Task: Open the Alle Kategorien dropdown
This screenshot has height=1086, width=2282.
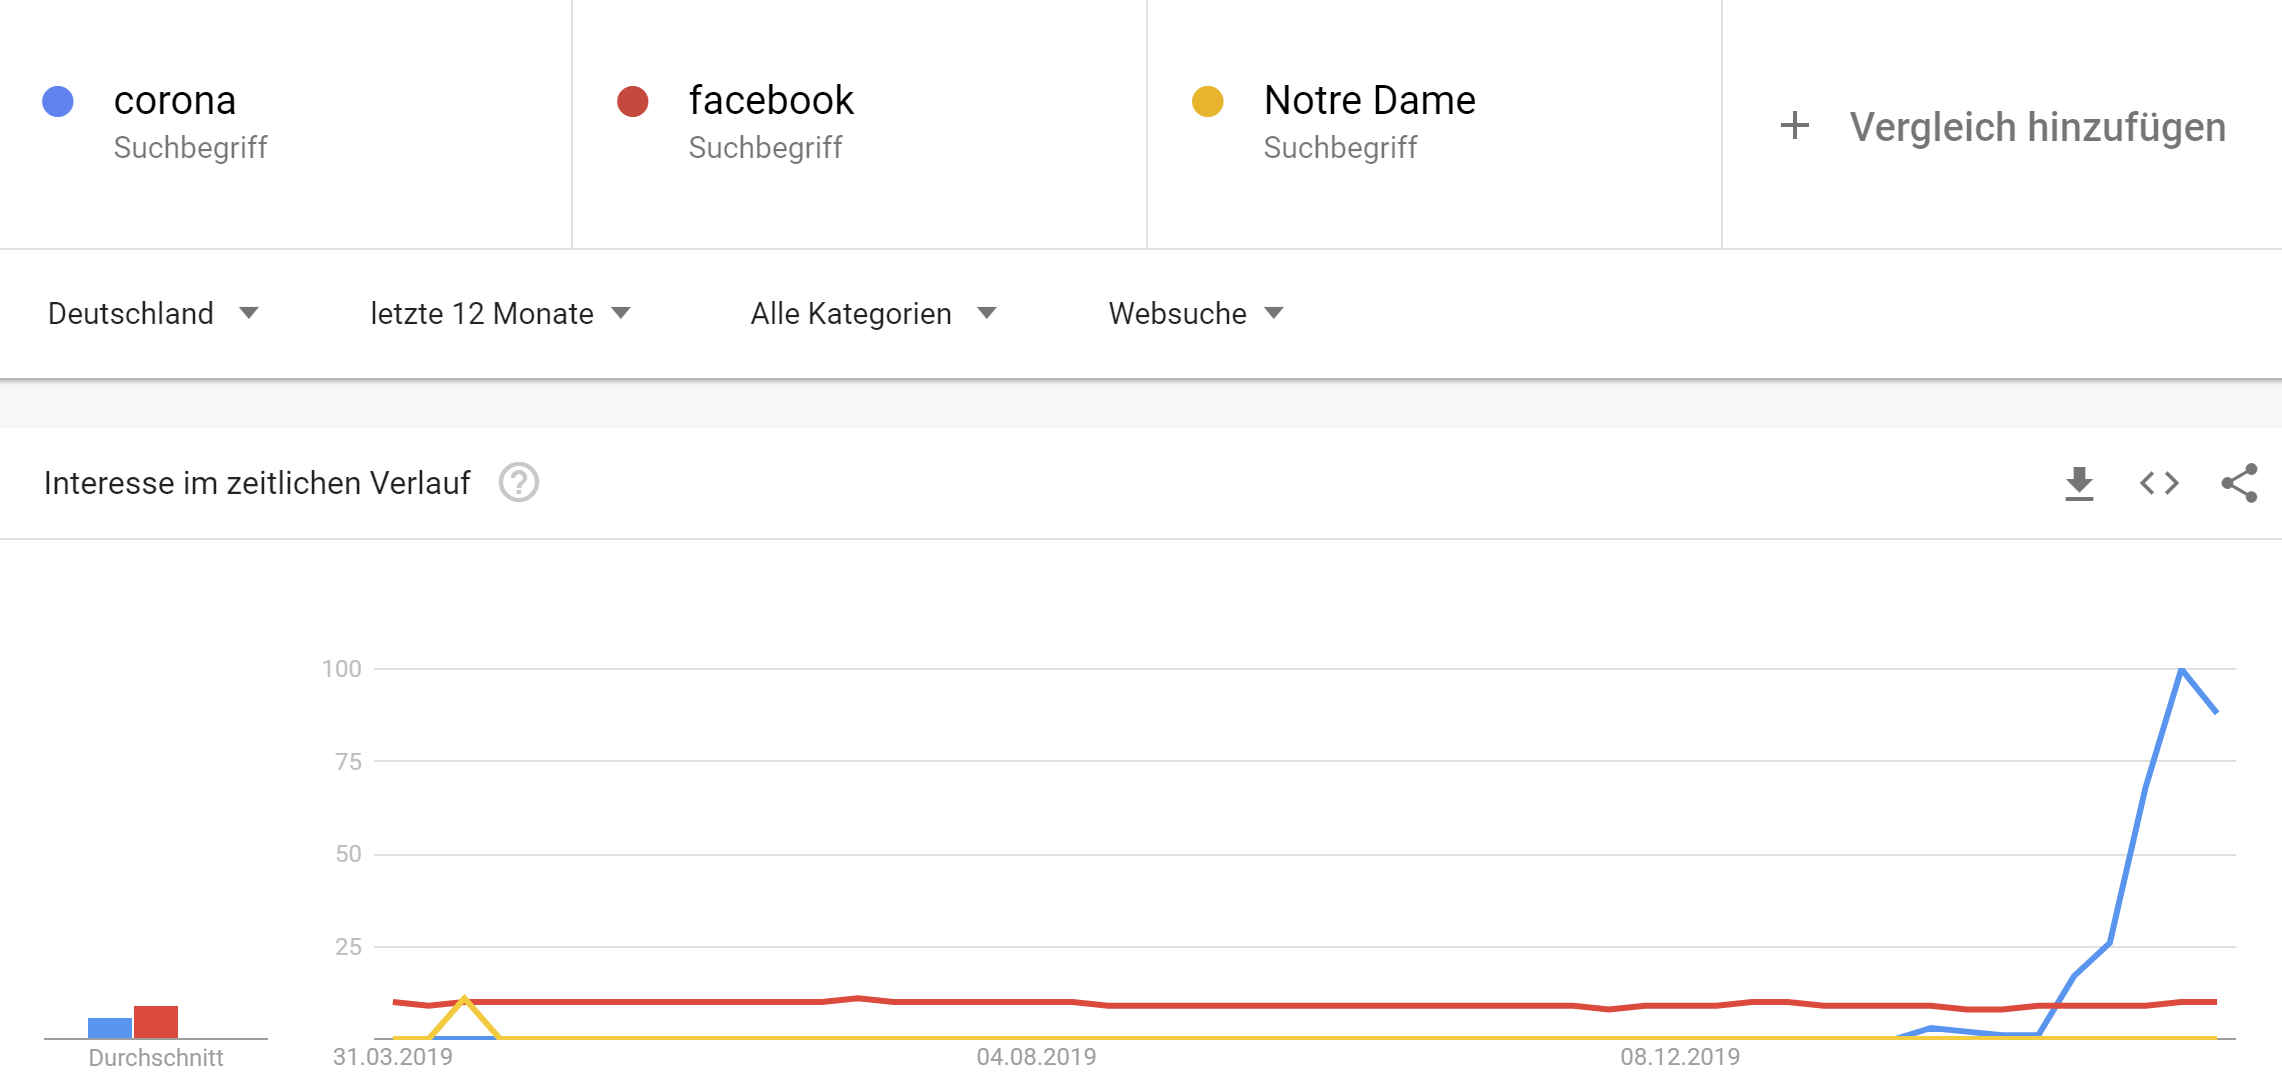Action: click(x=873, y=313)
